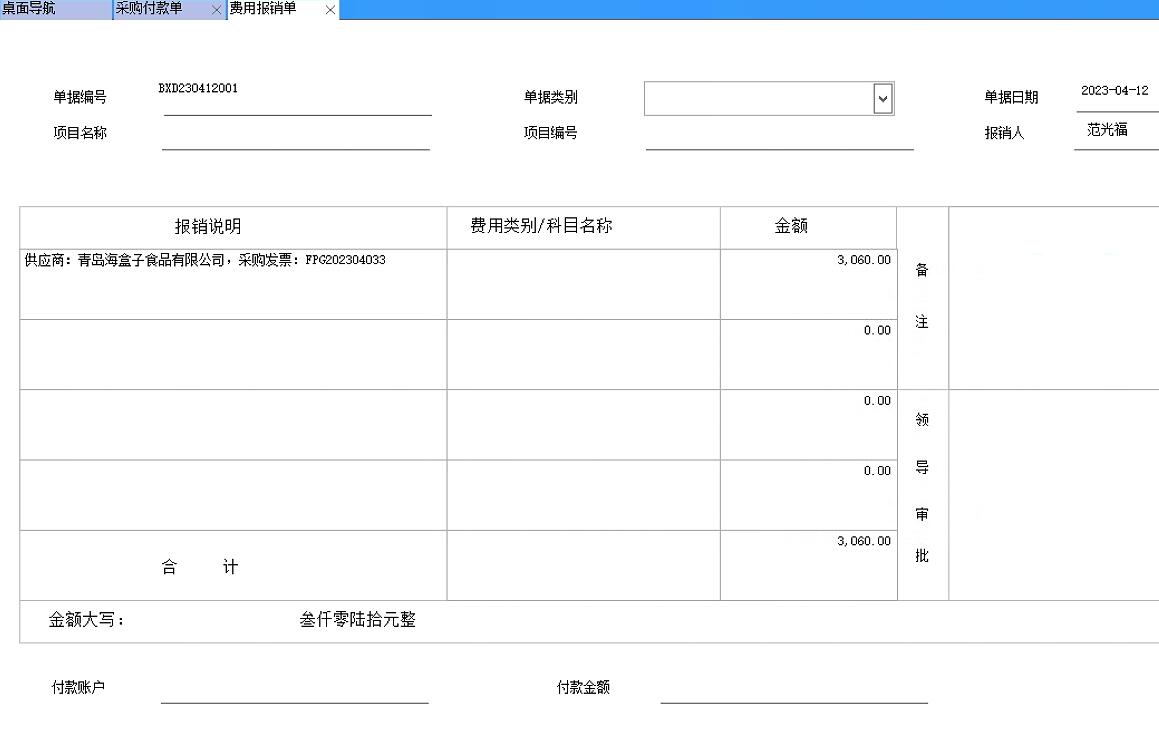Image resolution: width=1159 pixels, height=730 pixels.
Task: Focus the 付款账户 input field
Action: 294,689
